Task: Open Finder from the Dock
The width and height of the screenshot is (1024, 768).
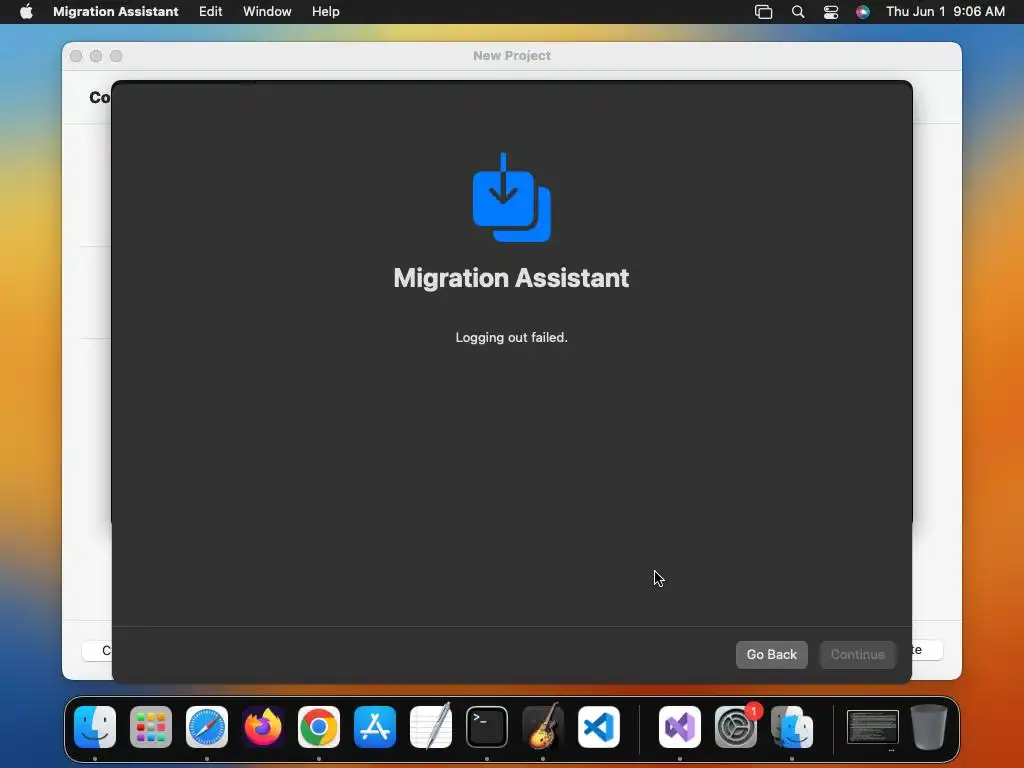Action: coord(95,727)
